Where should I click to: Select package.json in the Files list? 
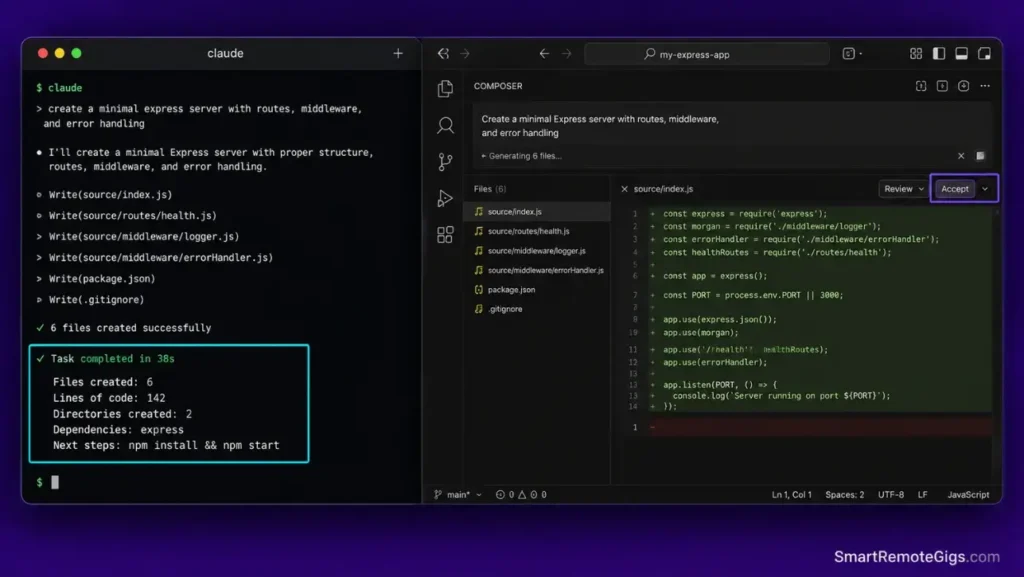[537, 290]
